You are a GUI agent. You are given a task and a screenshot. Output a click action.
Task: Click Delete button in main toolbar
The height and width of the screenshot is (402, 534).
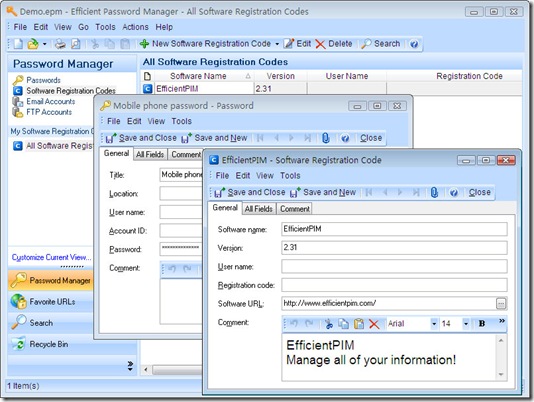click(x=334, y=44)
